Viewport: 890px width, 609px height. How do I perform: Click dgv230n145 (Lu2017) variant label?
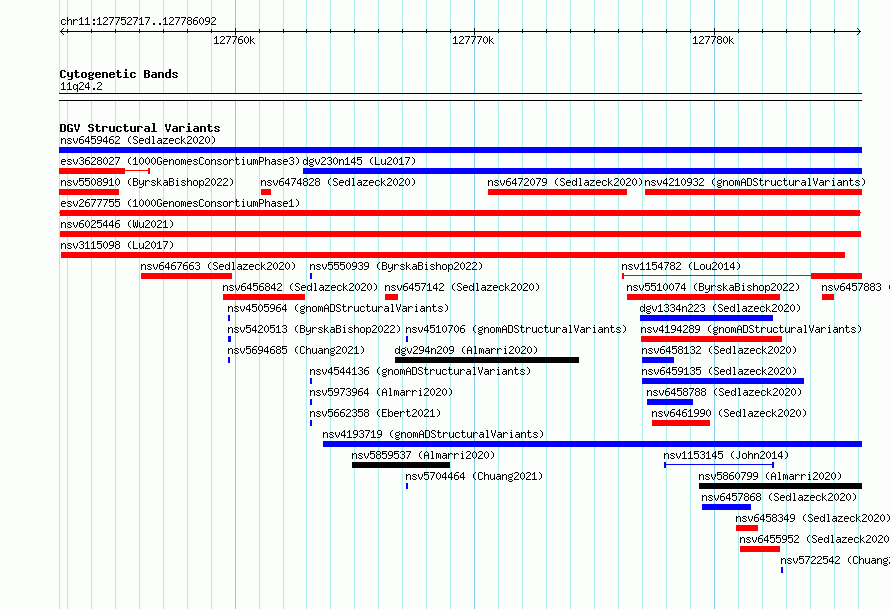(x=359, y=161)
